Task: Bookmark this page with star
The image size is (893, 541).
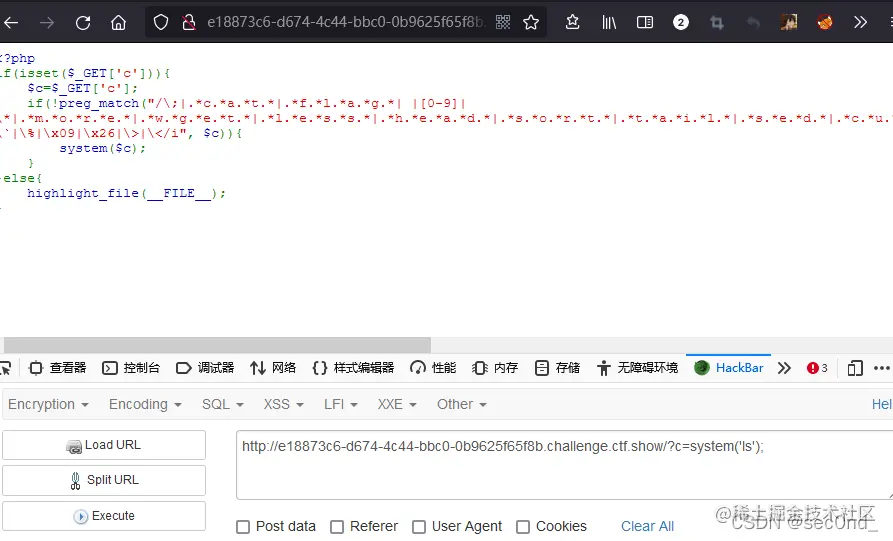Action: [x=531, y=22]
